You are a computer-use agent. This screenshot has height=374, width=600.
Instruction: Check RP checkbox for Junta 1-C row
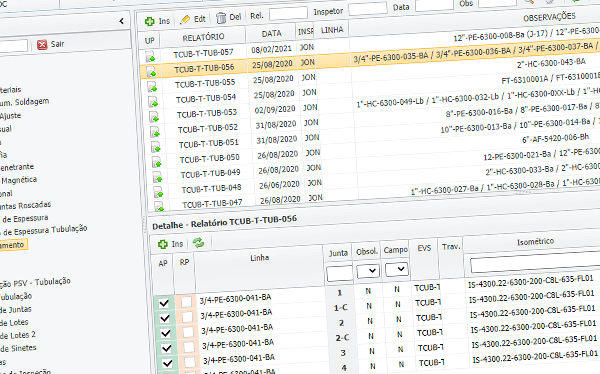(187, 317)
